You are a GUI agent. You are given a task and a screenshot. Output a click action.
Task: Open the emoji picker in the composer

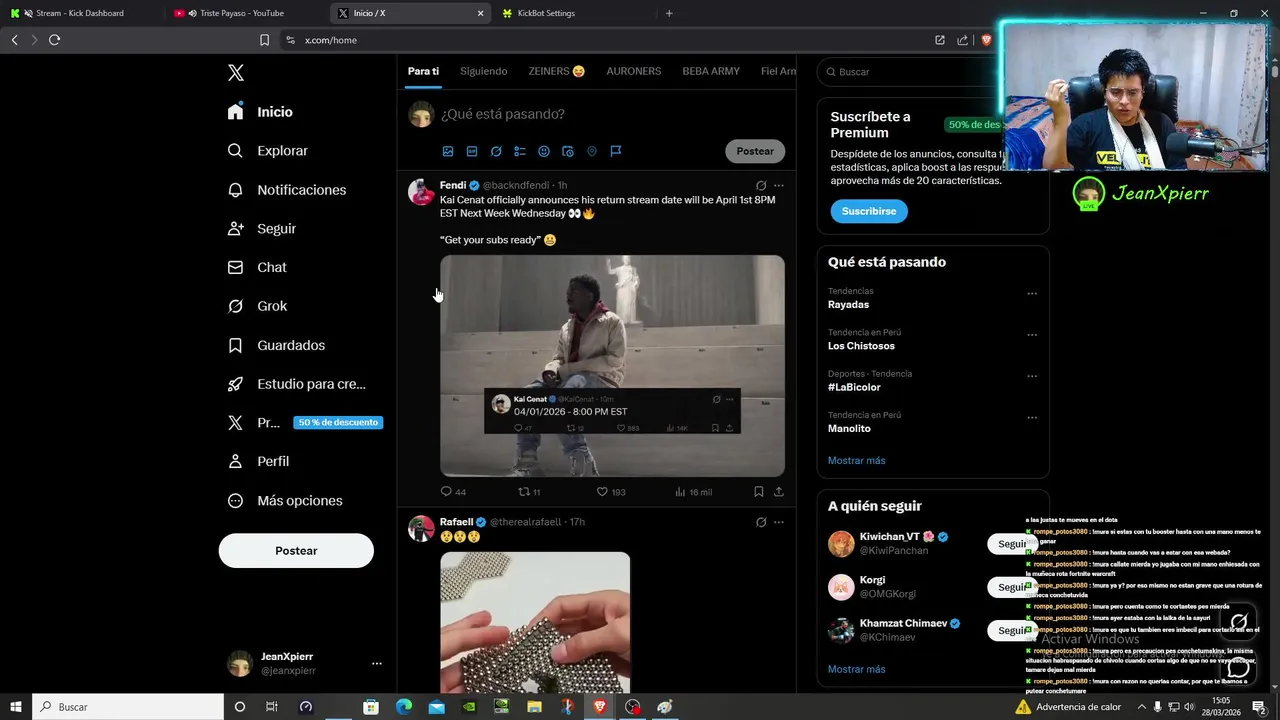pyautogui.click(x=544, y=152)
